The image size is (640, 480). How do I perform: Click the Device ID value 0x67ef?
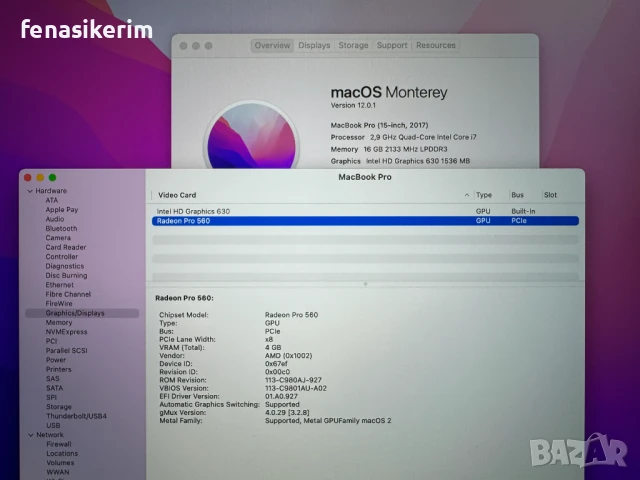(x=276, y=364)
